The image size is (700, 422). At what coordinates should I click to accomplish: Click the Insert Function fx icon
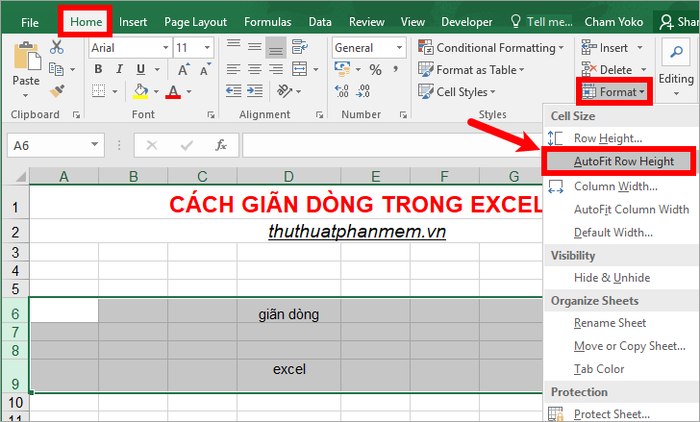tap(221, 145)
